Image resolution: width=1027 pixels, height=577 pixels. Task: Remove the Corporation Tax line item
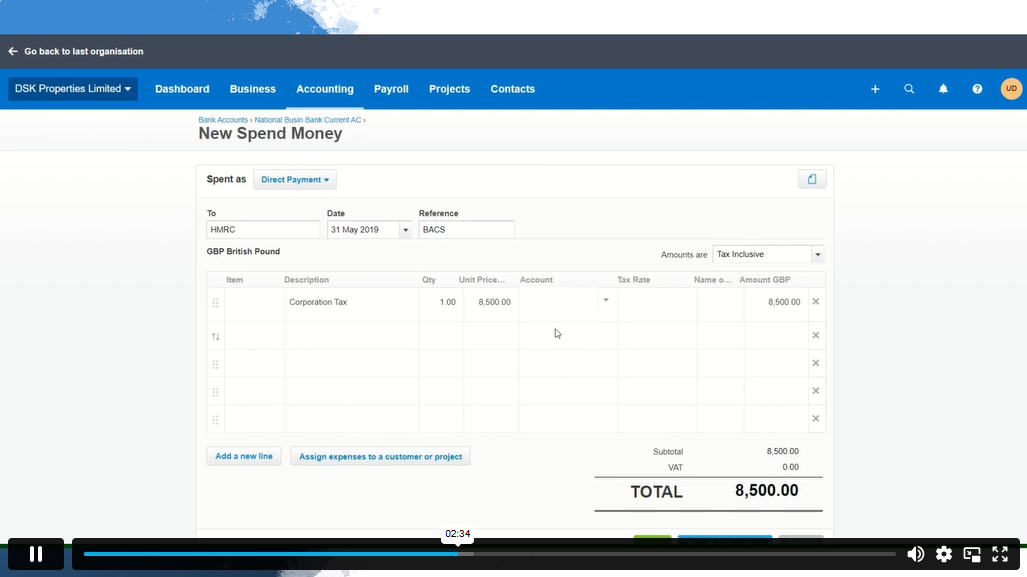(815, 302)
